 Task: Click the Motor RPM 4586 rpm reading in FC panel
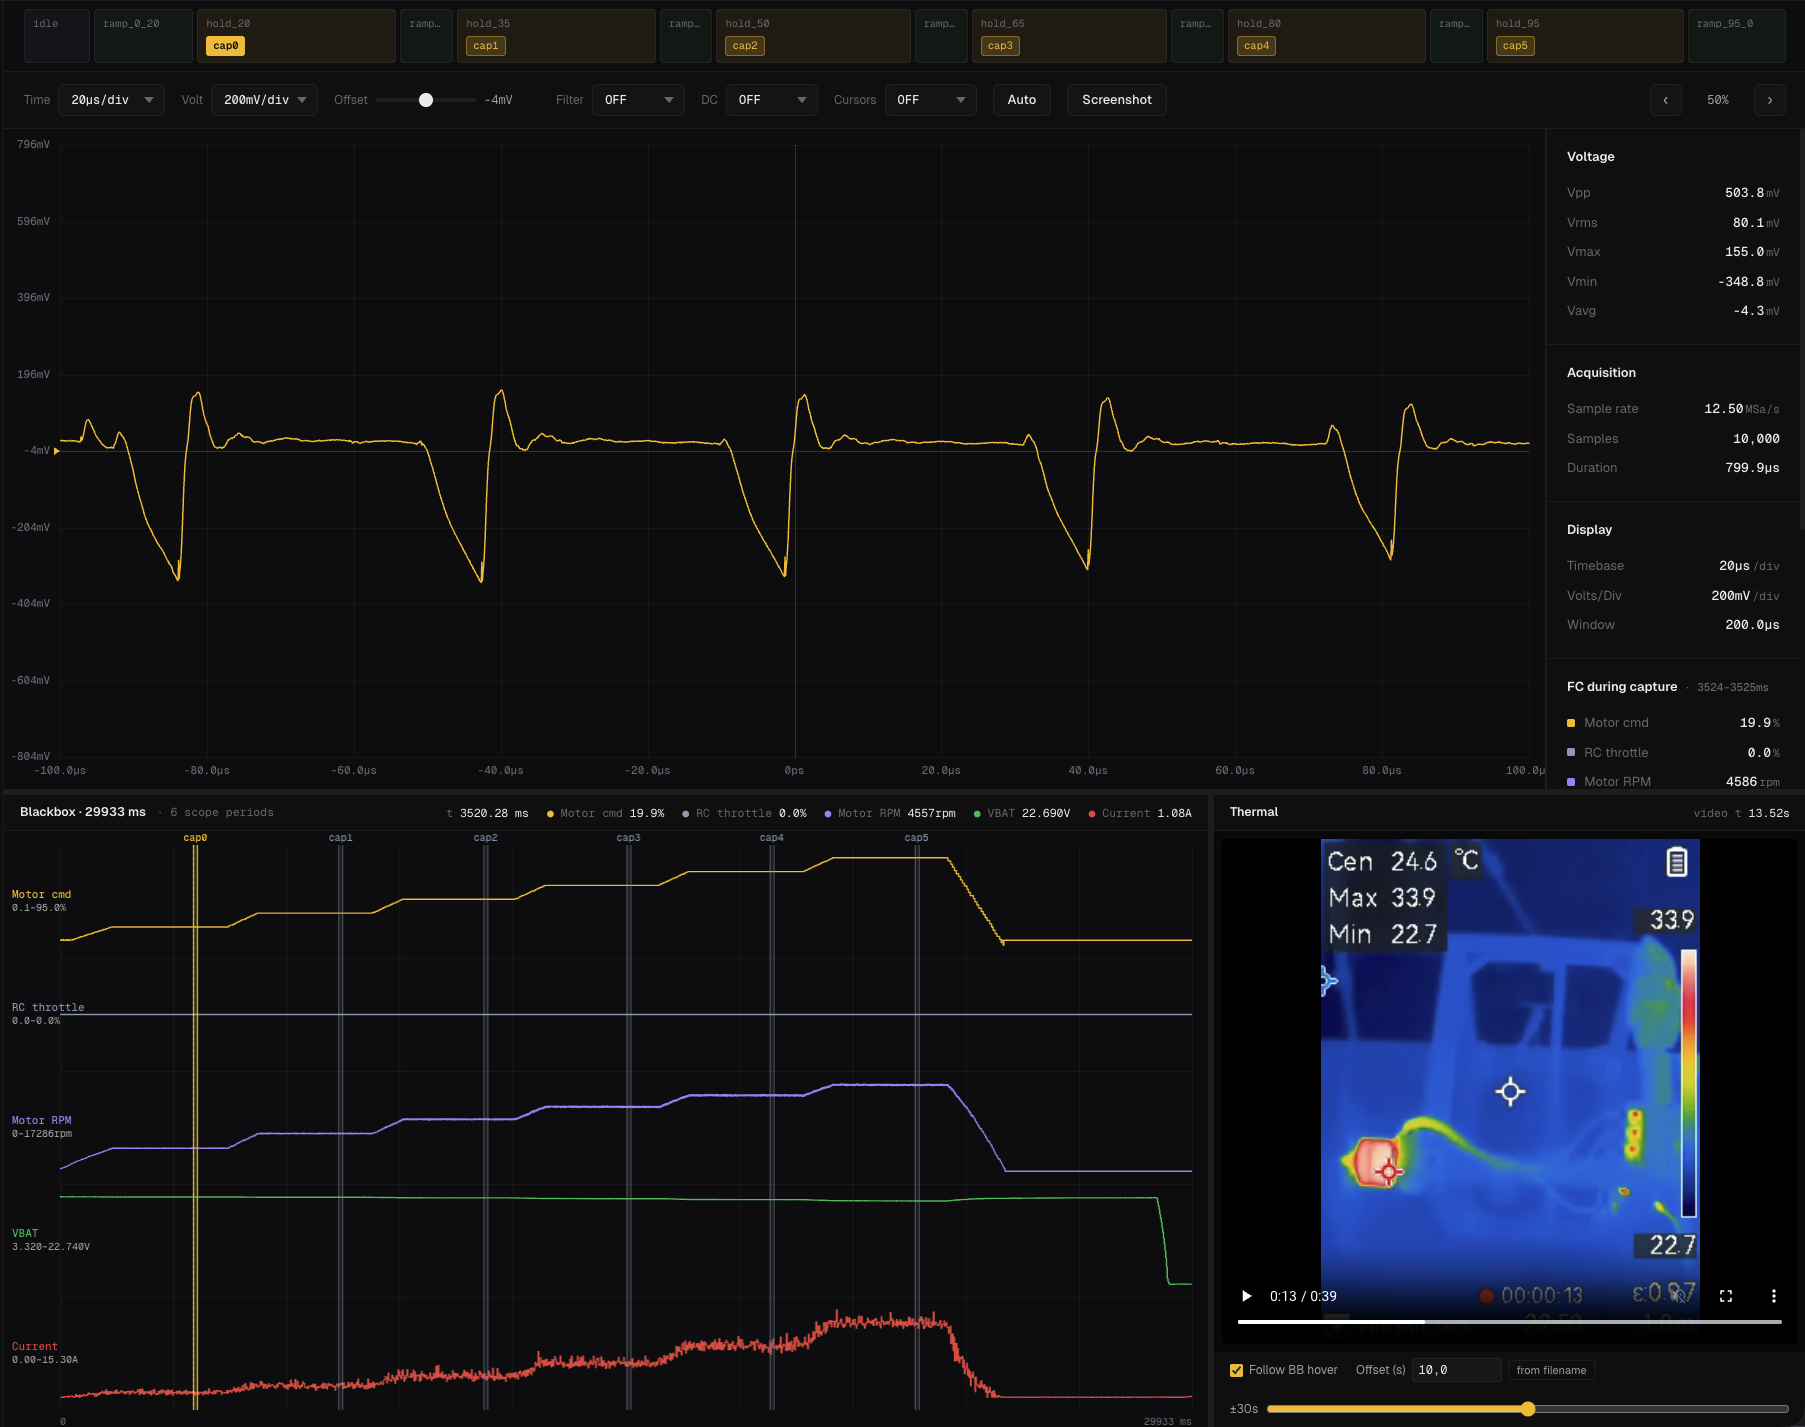(x=1673, y=782)
